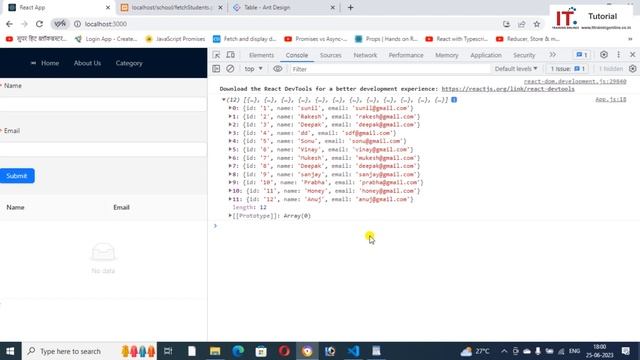View site information icon in the address bar

pos(77,24)
